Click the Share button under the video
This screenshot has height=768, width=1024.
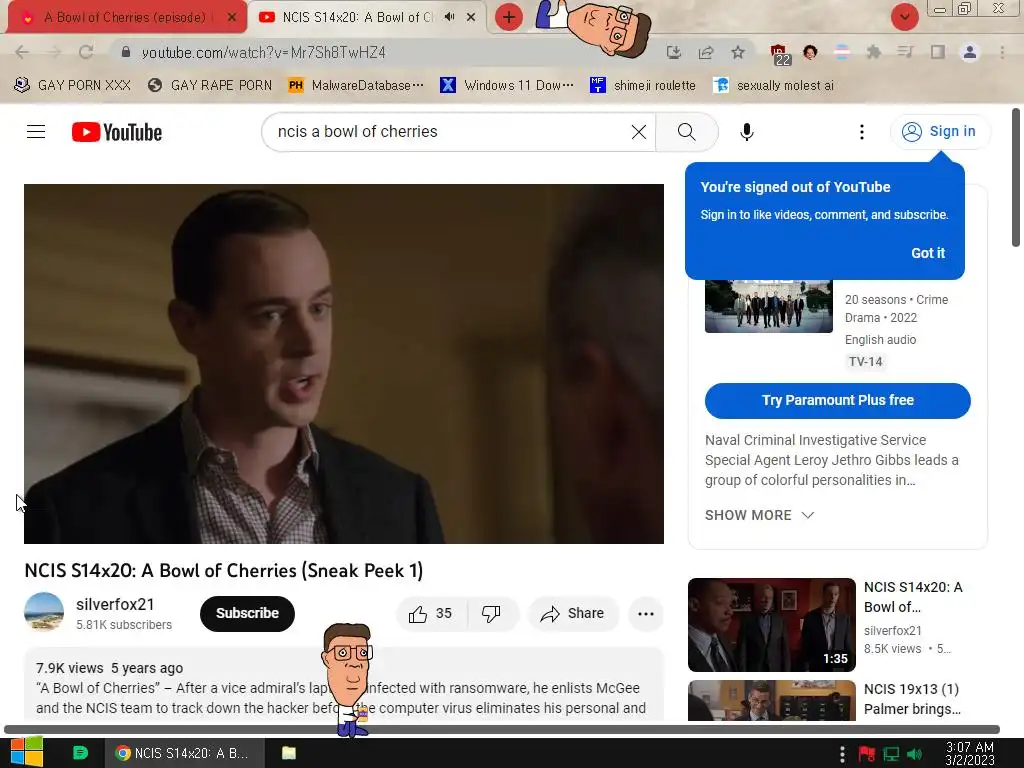tap(573, 613)
